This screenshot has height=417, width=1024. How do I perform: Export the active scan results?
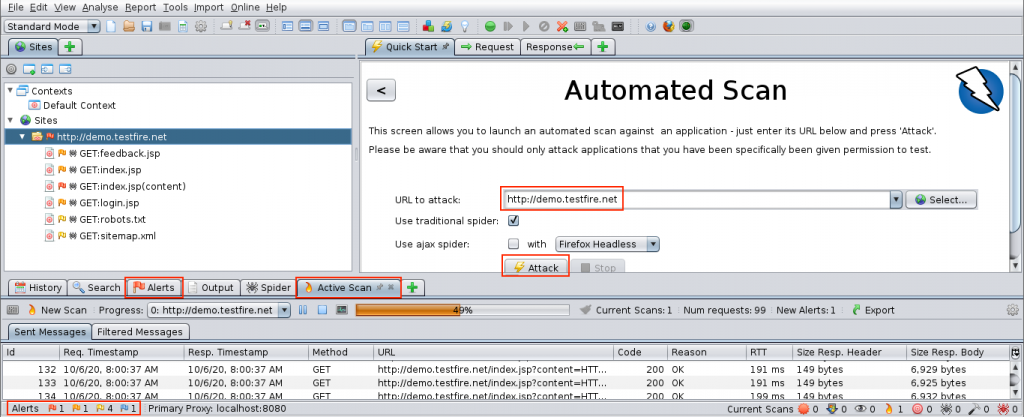pos(873,310)
